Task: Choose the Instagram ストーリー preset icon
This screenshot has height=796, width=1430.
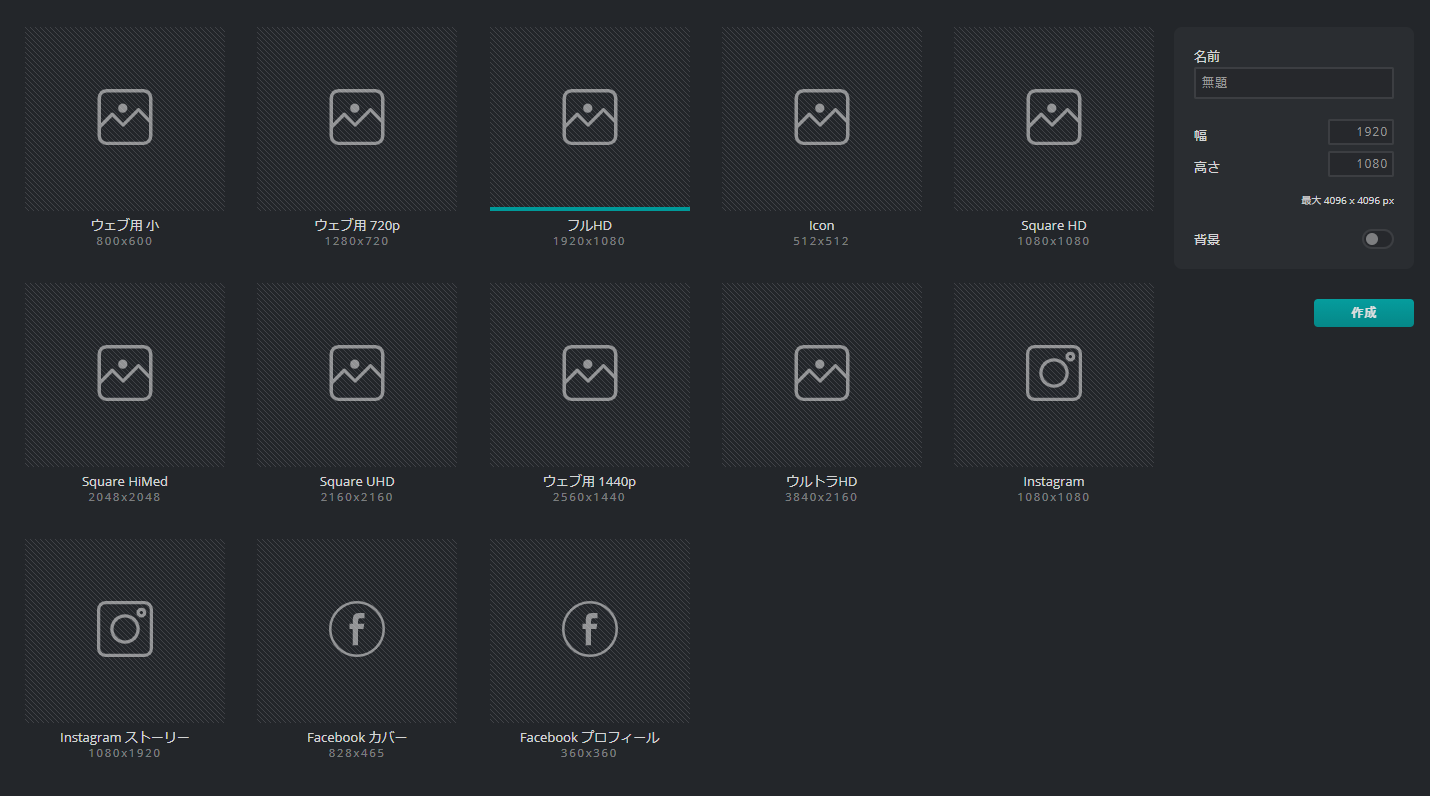Action: [x=125, y=629]
